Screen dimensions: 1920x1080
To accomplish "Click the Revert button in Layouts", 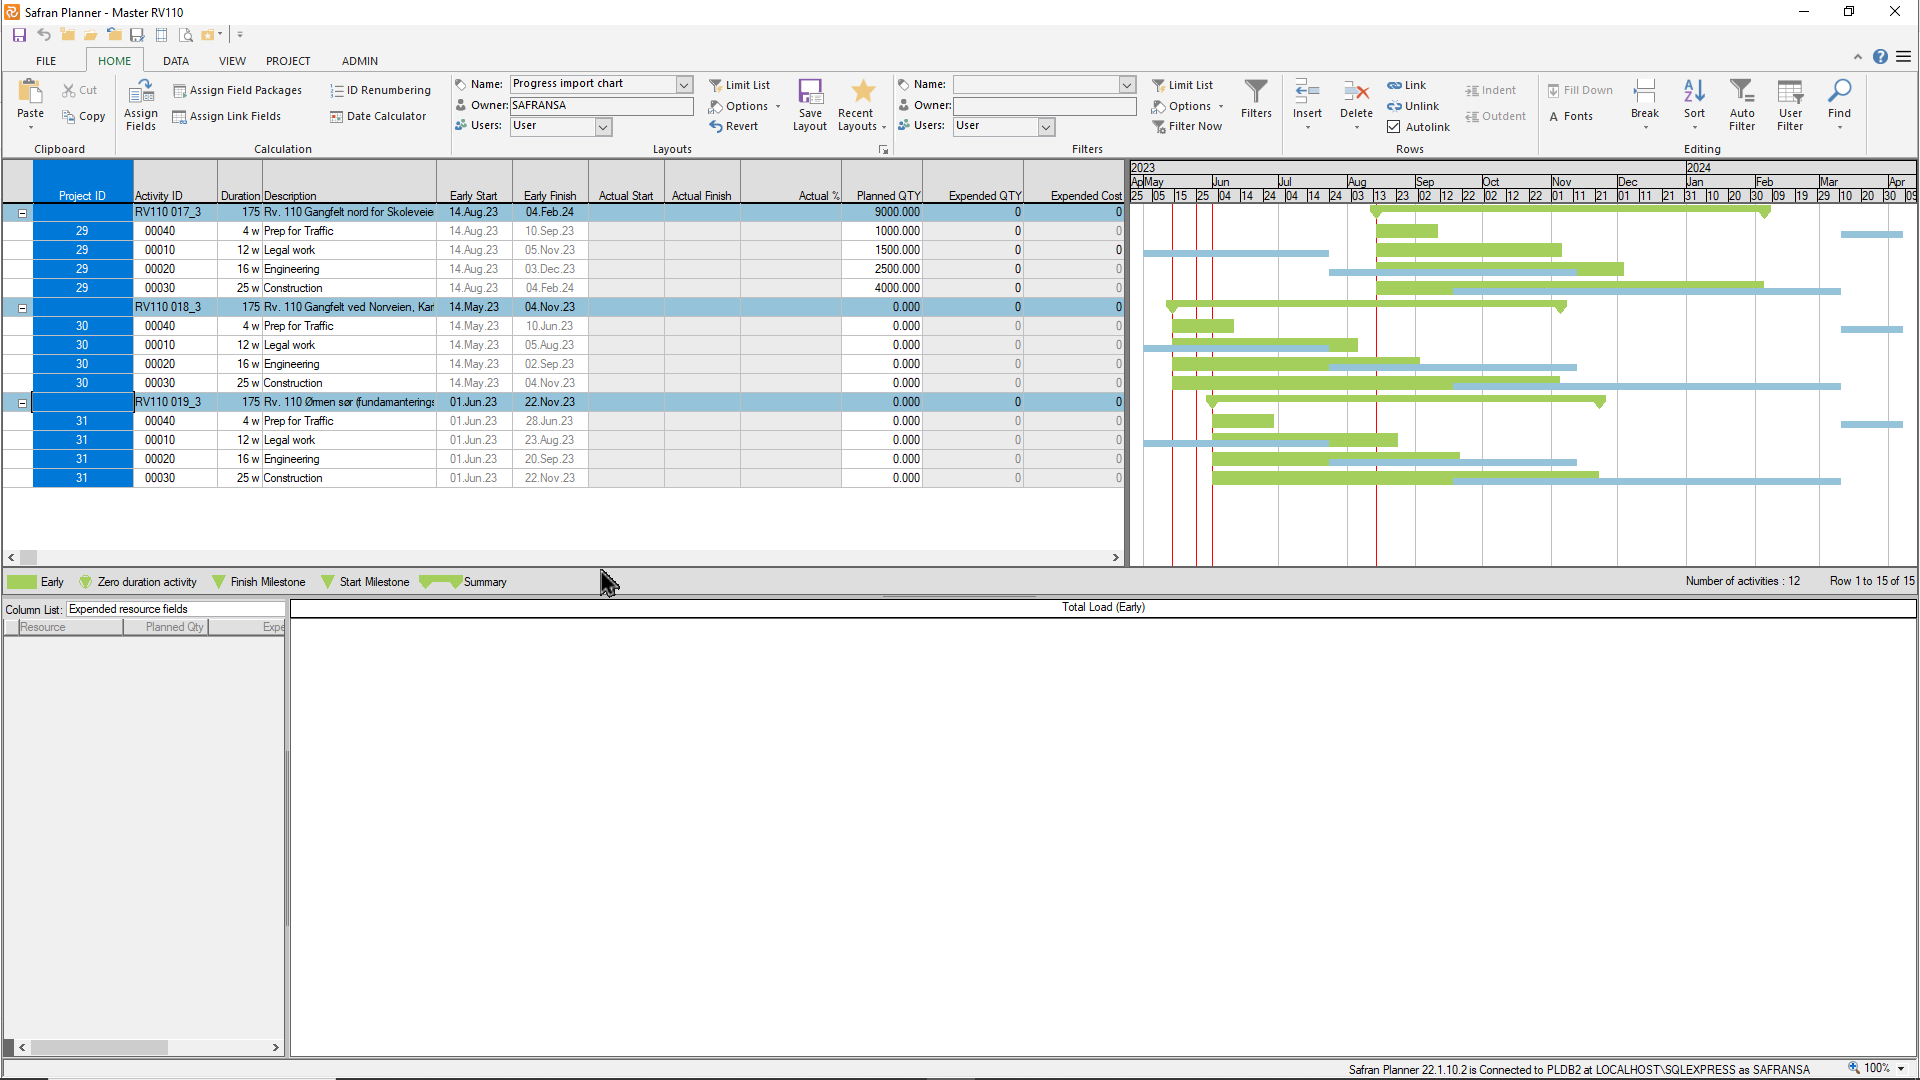I will pyautogui.click(x=735, y=125).
